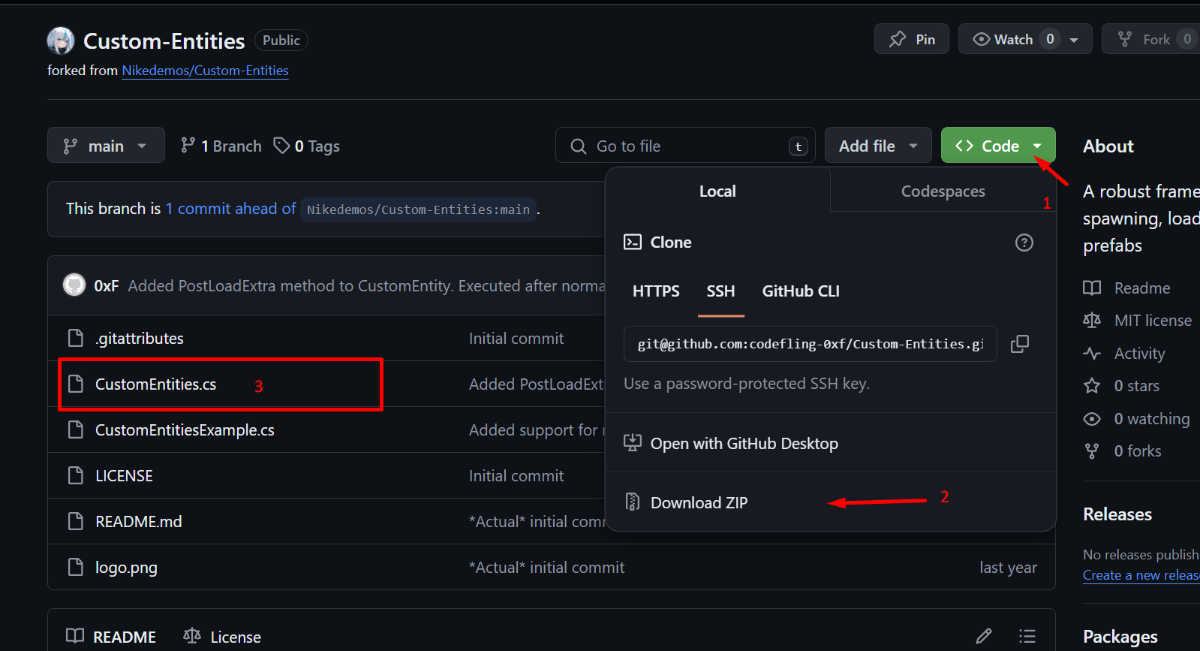Open the Add file dropdown

click(877, 146)
